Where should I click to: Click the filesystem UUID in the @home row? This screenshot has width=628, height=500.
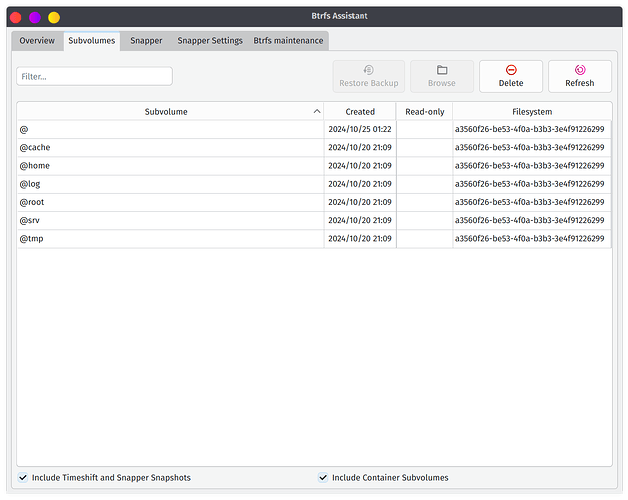tap(529, 166)
